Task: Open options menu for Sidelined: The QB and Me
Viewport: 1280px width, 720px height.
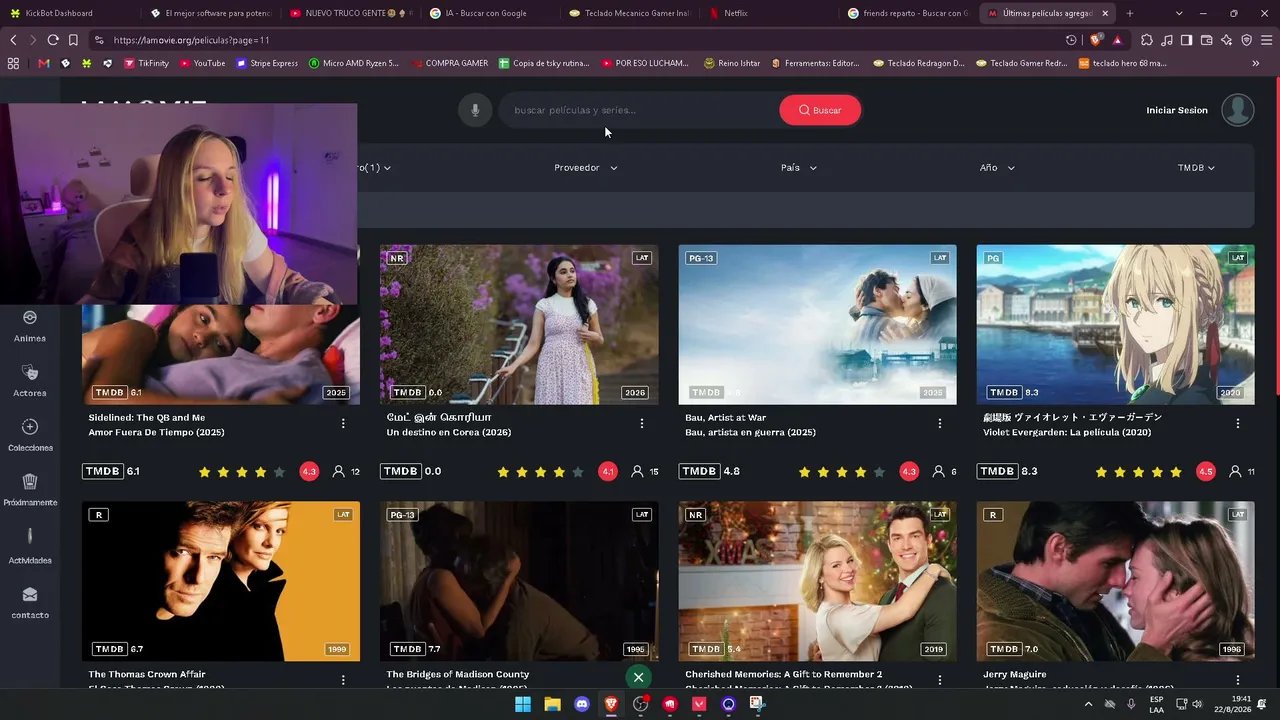Action: tap(343, 424)
